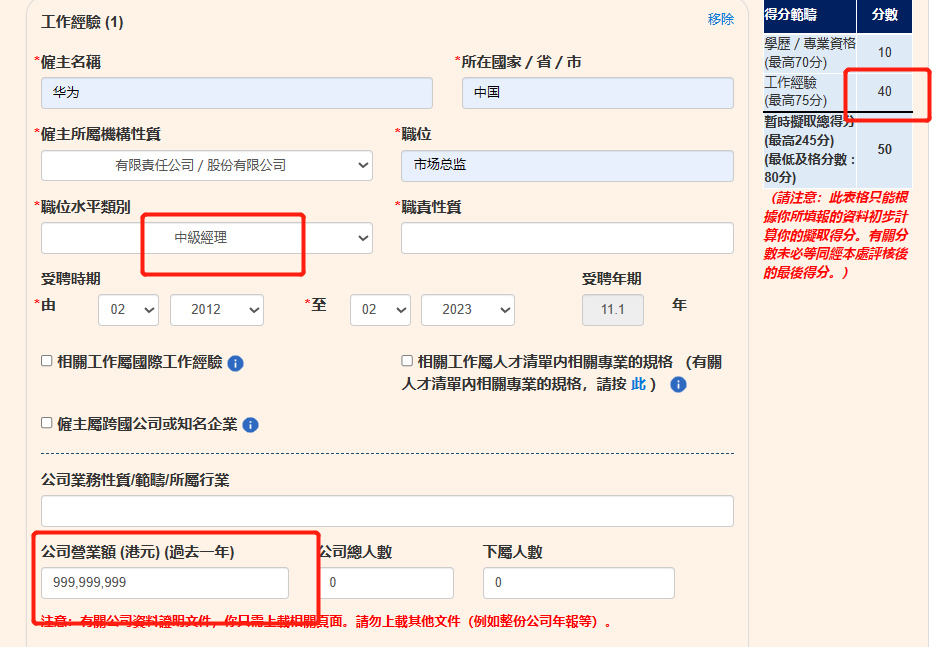Enable the 僱主屬跨國公司或知名企業 checkbox
Screen dimensions: 950x647
coord(47,423)
